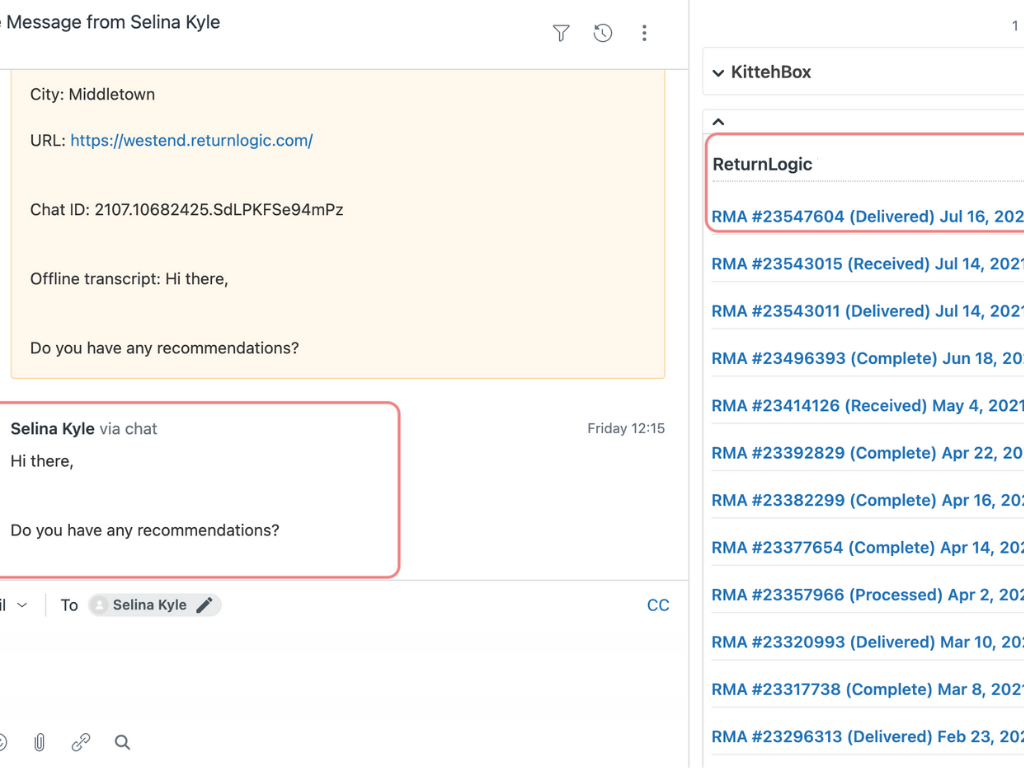Click the Selina Kyle recipient chip
1024x768 pixels.
tap(148, 605)
